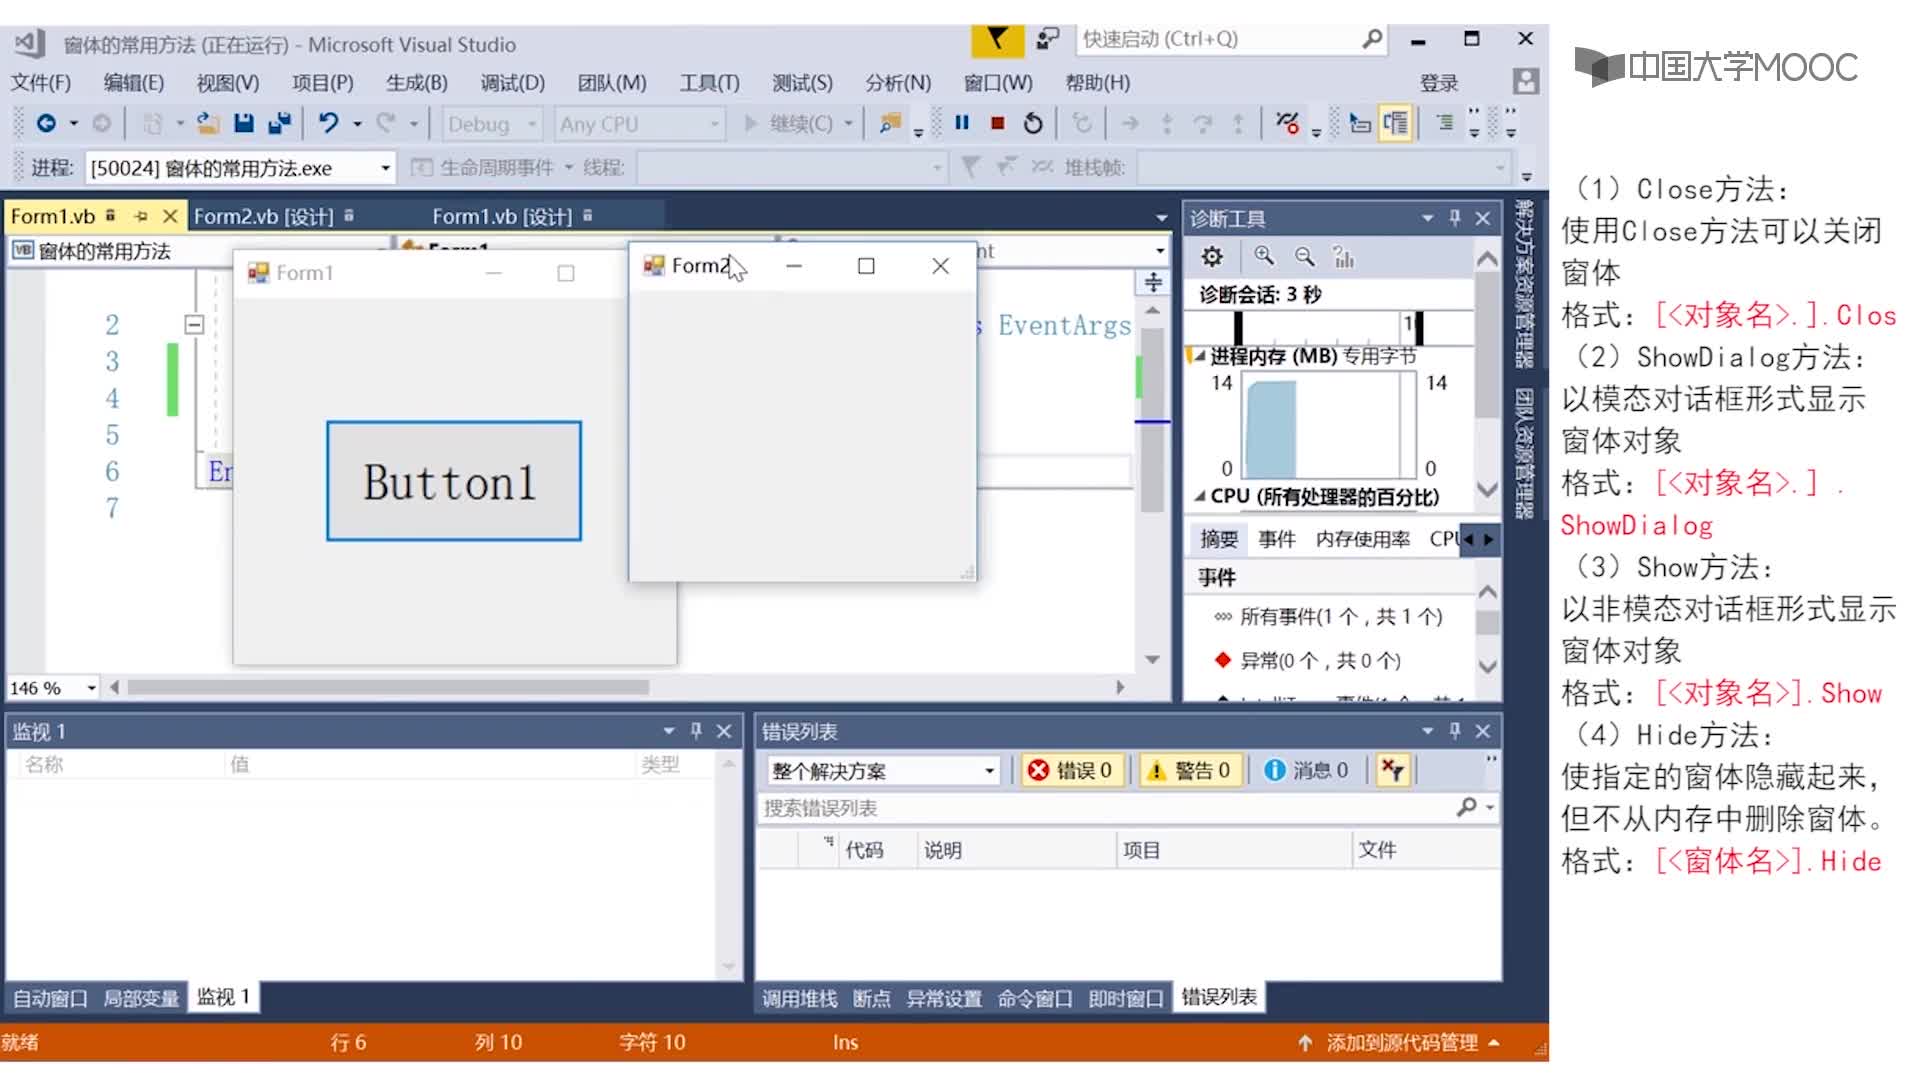
Task: Collapse the code outlining minus box
Action: 194,324
